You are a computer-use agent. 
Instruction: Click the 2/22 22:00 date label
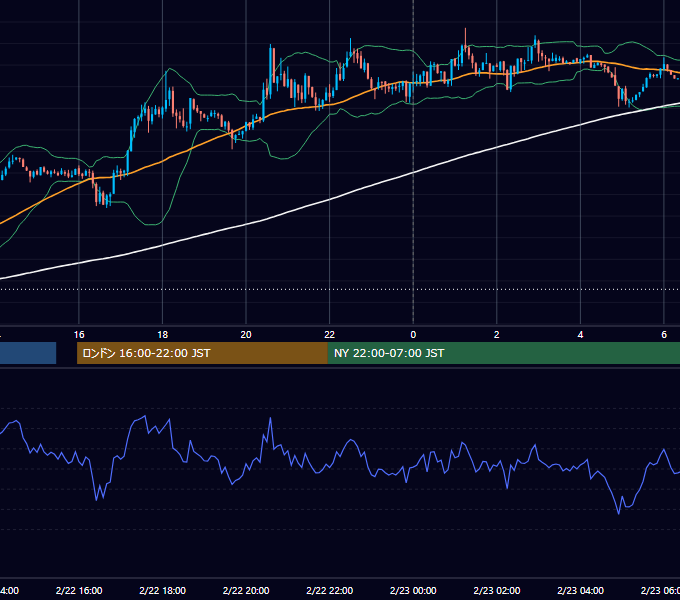pyautogui.click(x=330, y=590)
